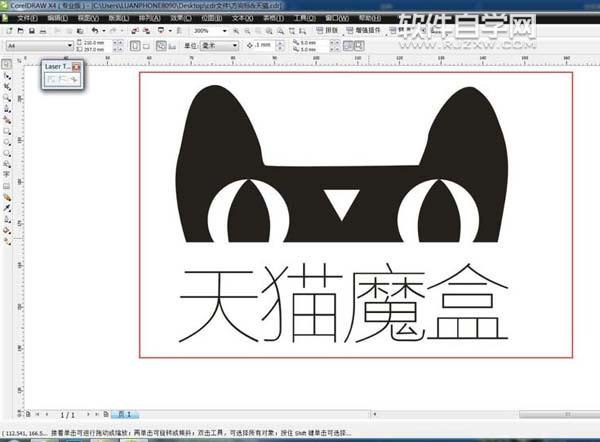Click the 排版 button in the toolbar
Screen dimensions: 600x442
click(328, 31)
